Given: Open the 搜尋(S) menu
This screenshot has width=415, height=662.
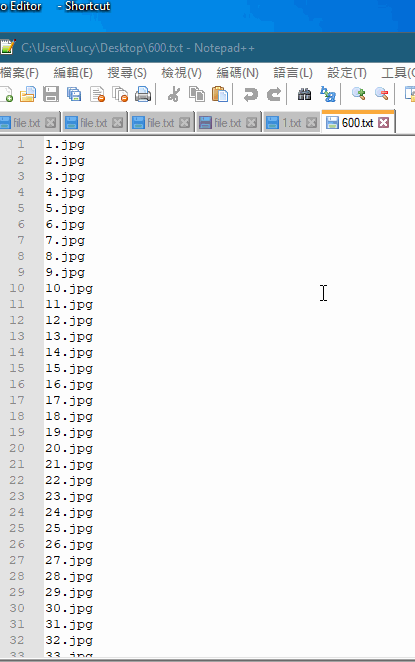Looking at the screenshot, I should click(x=127, y=73).
